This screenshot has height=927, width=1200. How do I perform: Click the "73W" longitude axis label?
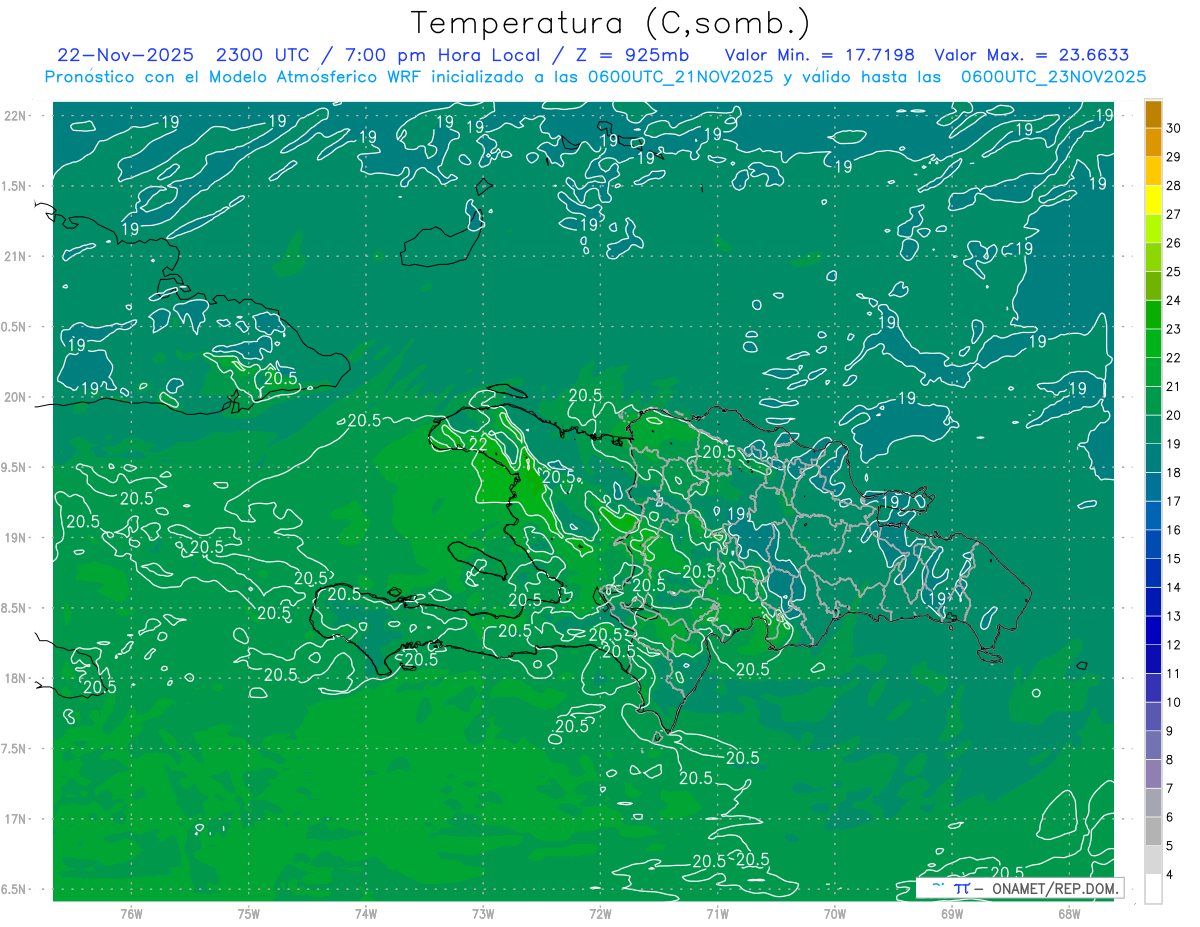click(x=483, y=913)
